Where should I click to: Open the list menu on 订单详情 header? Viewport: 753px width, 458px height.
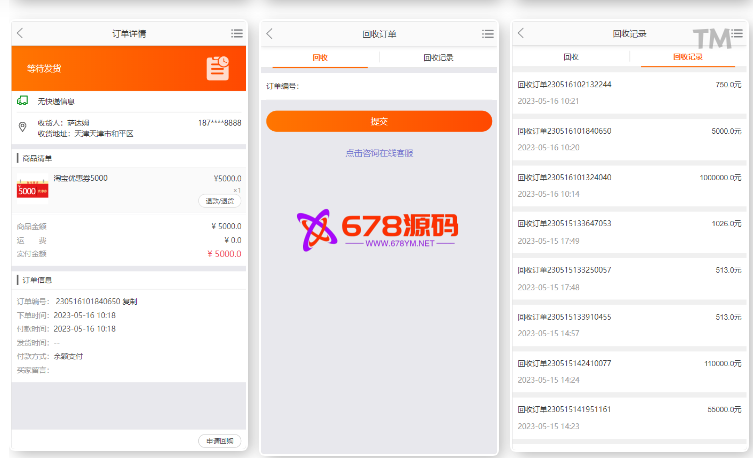pos(236,33)
